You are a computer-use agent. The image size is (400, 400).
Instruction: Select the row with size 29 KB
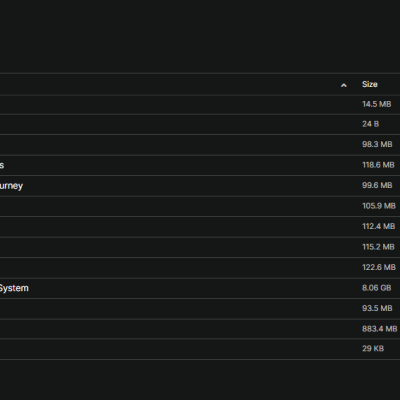click(200, 349)
